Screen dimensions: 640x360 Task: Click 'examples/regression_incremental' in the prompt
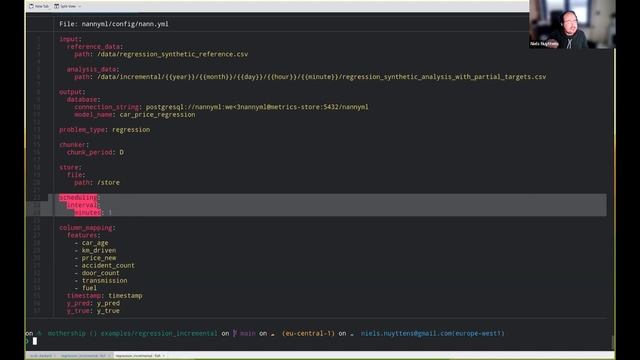tap(159, 333)
